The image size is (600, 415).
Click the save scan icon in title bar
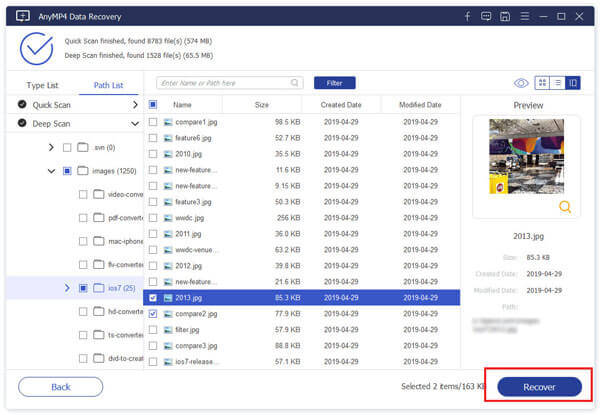tap(507, 16)
